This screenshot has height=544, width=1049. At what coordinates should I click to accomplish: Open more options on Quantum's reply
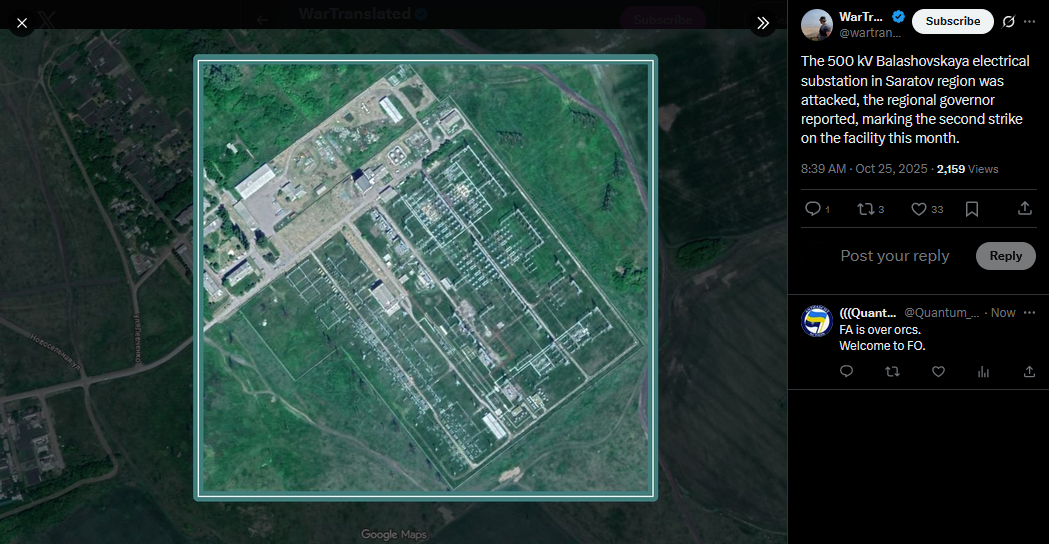[x=1030, y=312]
